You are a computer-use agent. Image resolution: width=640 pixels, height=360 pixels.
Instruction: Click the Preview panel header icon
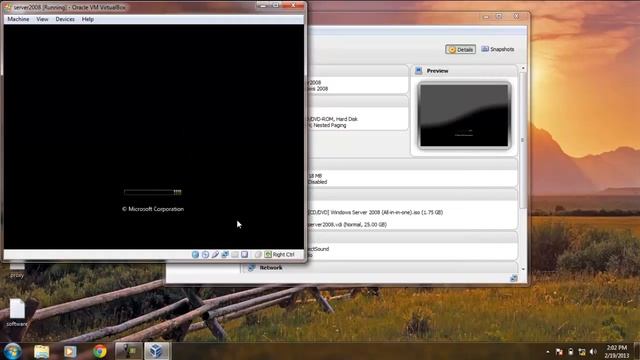point(418,71)
